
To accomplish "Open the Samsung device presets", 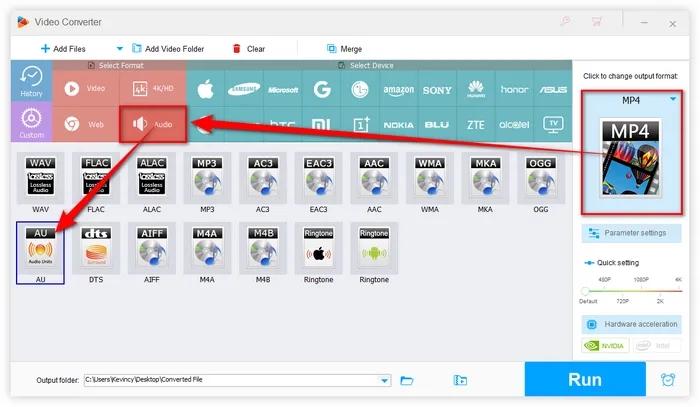I will (244, 89).
